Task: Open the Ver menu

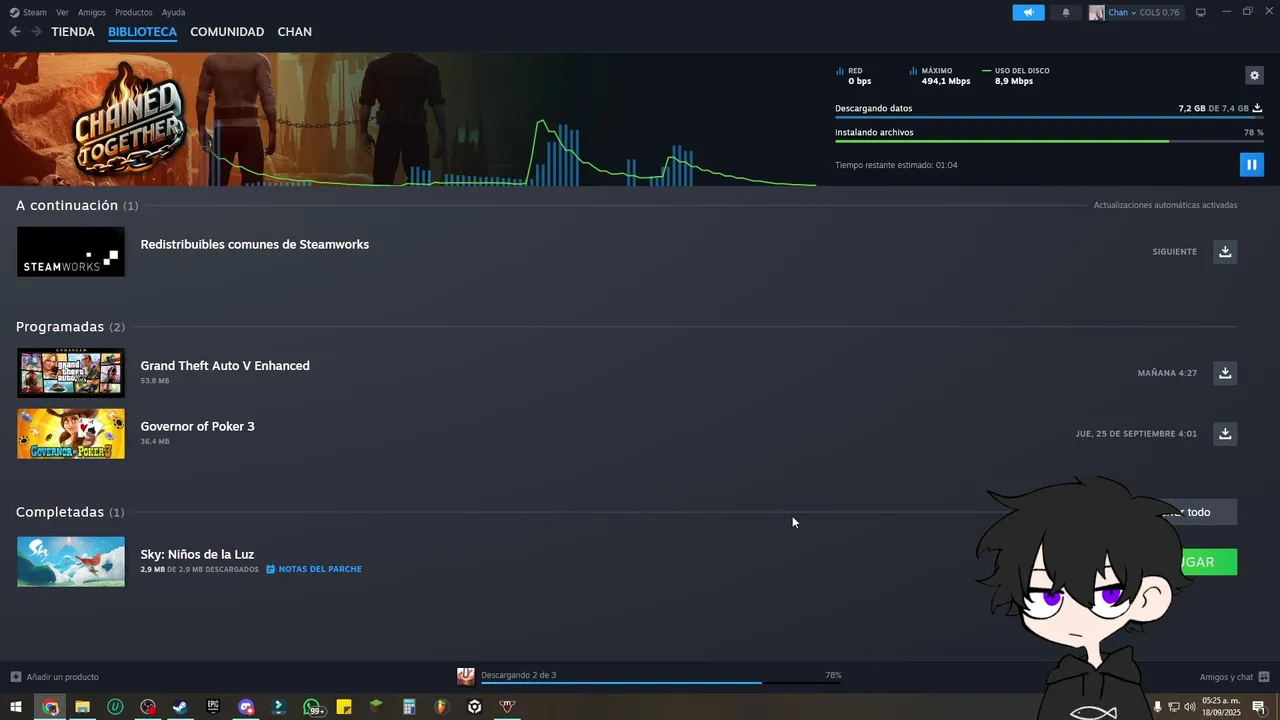Action: 62,12
